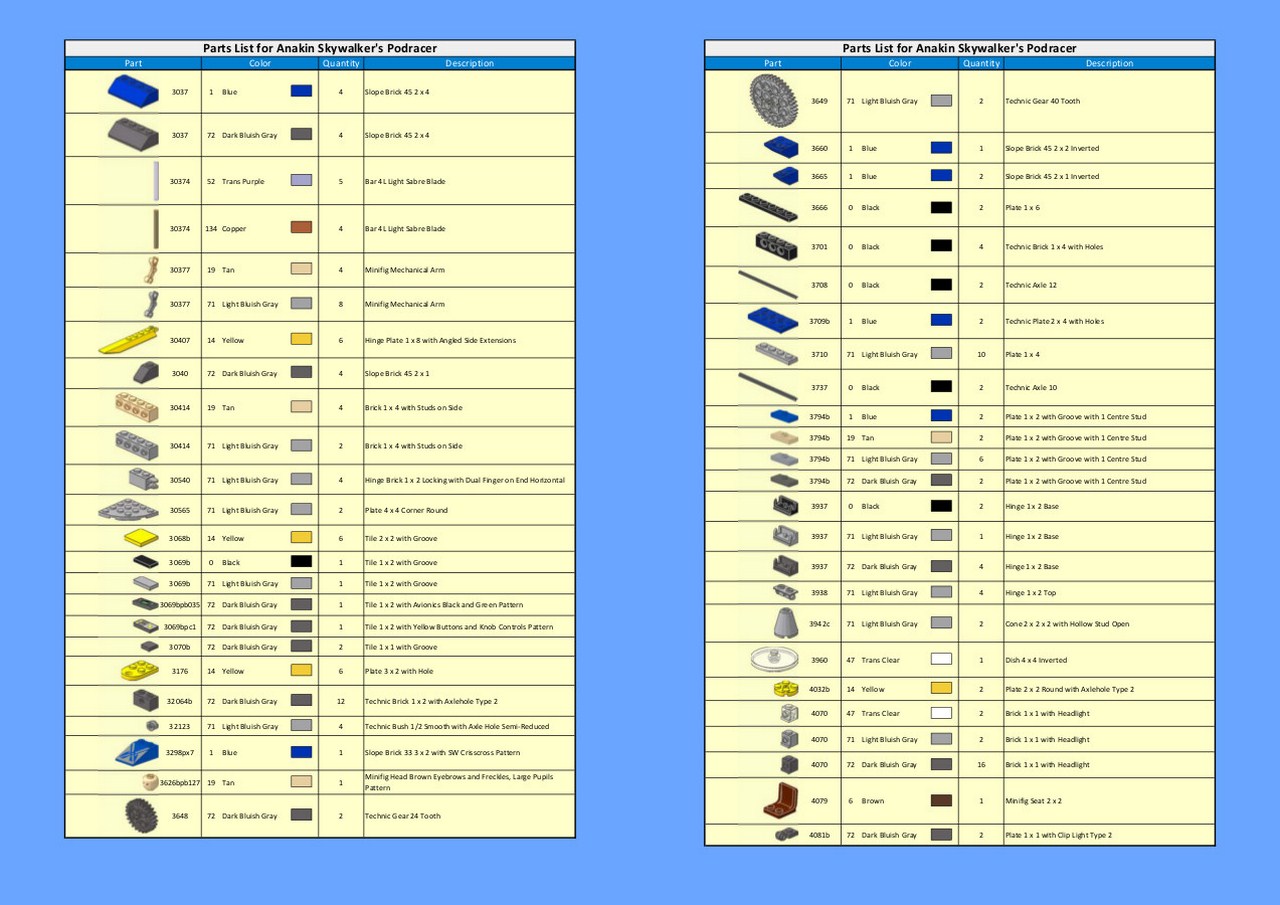
Task: Click the 3040 slope brick image
Action: click(147, 373)
